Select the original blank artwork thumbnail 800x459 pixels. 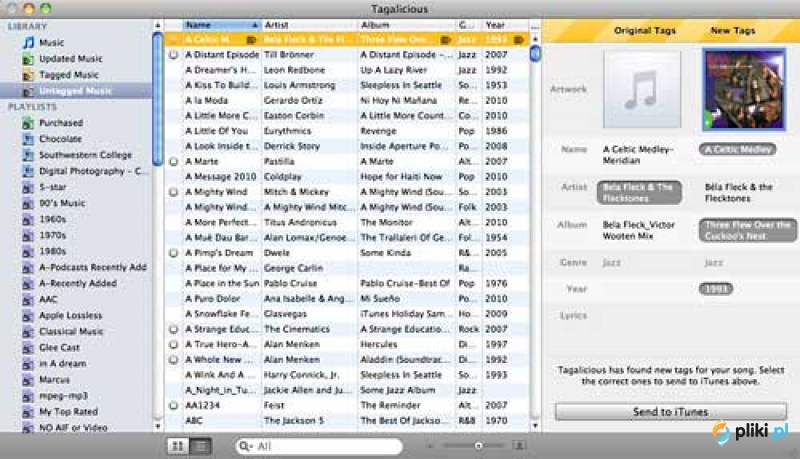coord(642,89)
